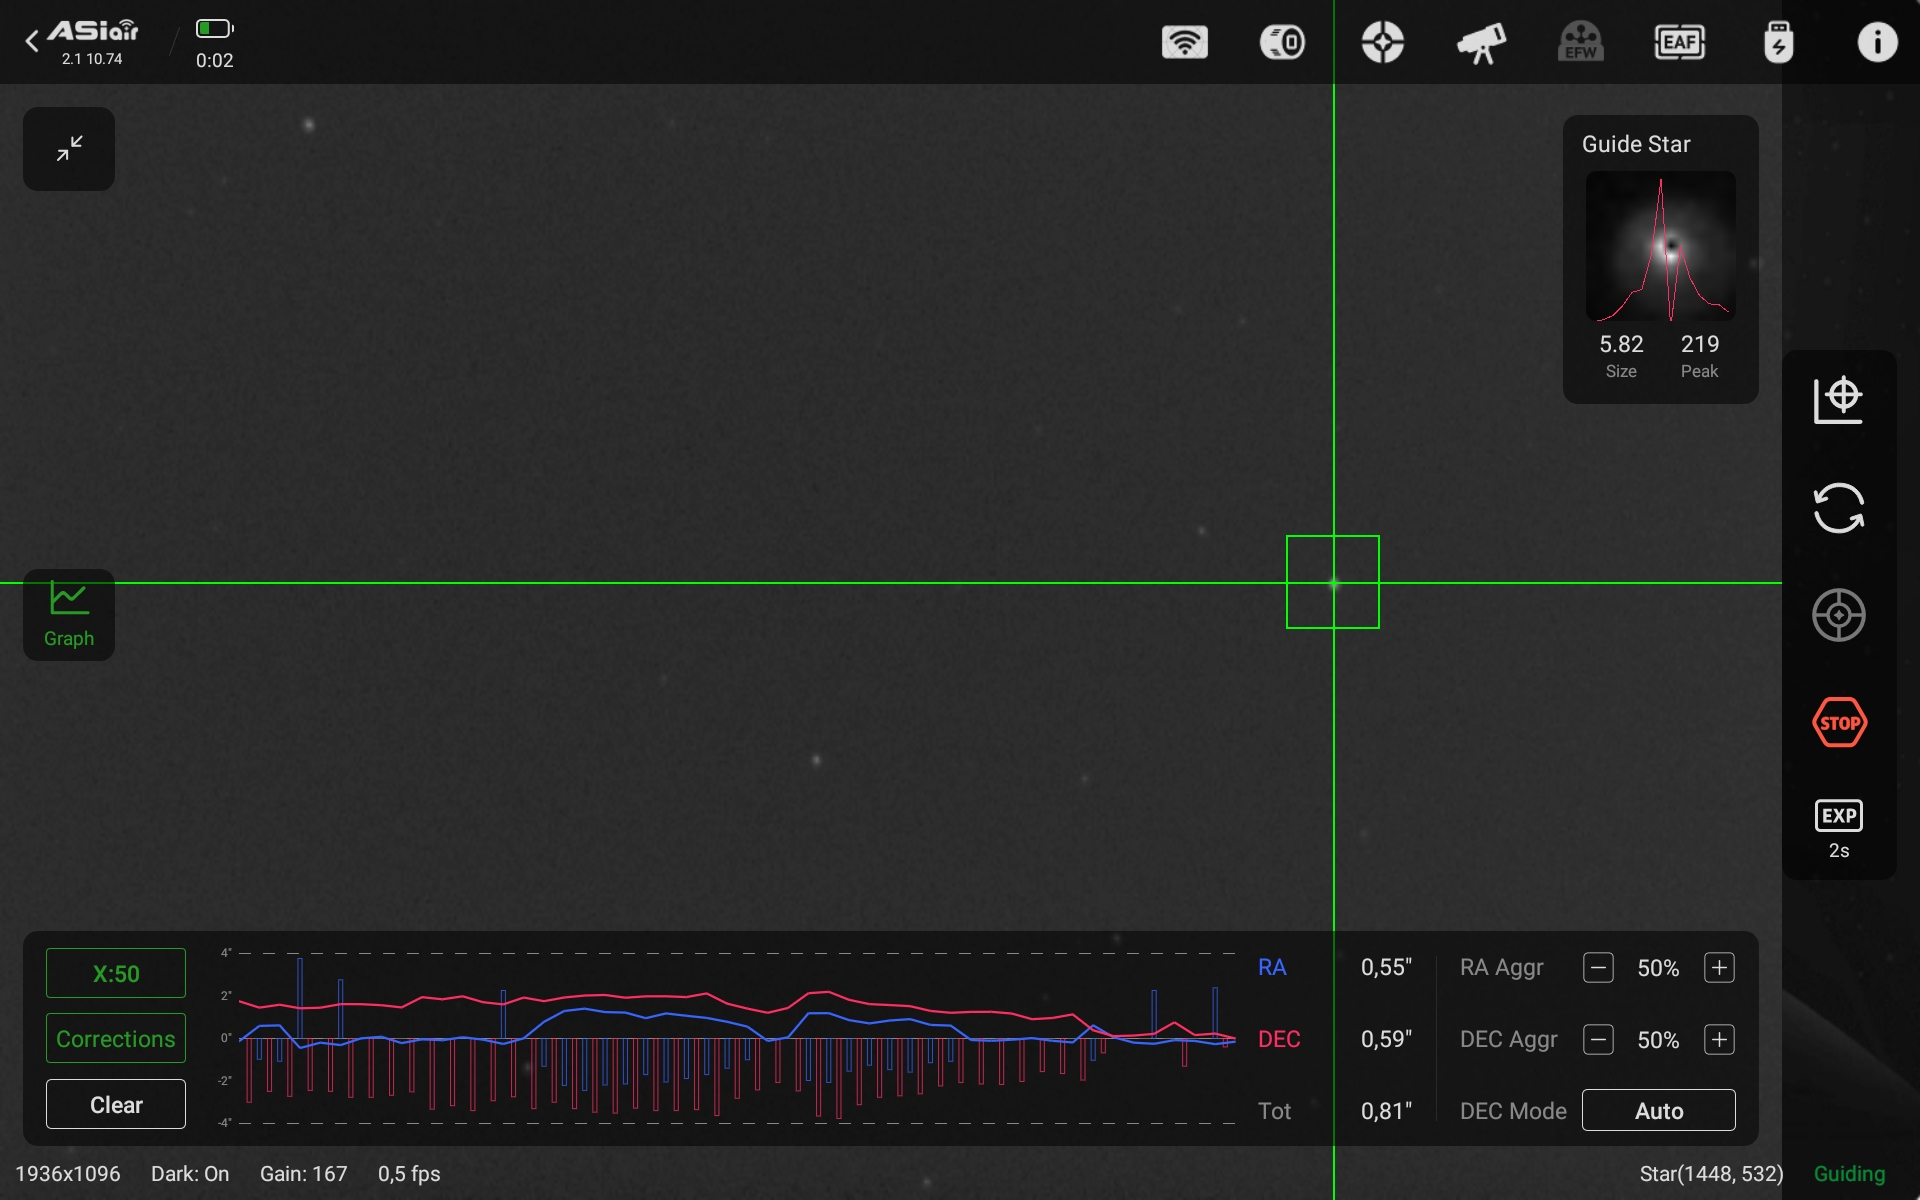1920x1200 pixels.
Task: Toggle the Corrections display
Action: coord(116,1039)
